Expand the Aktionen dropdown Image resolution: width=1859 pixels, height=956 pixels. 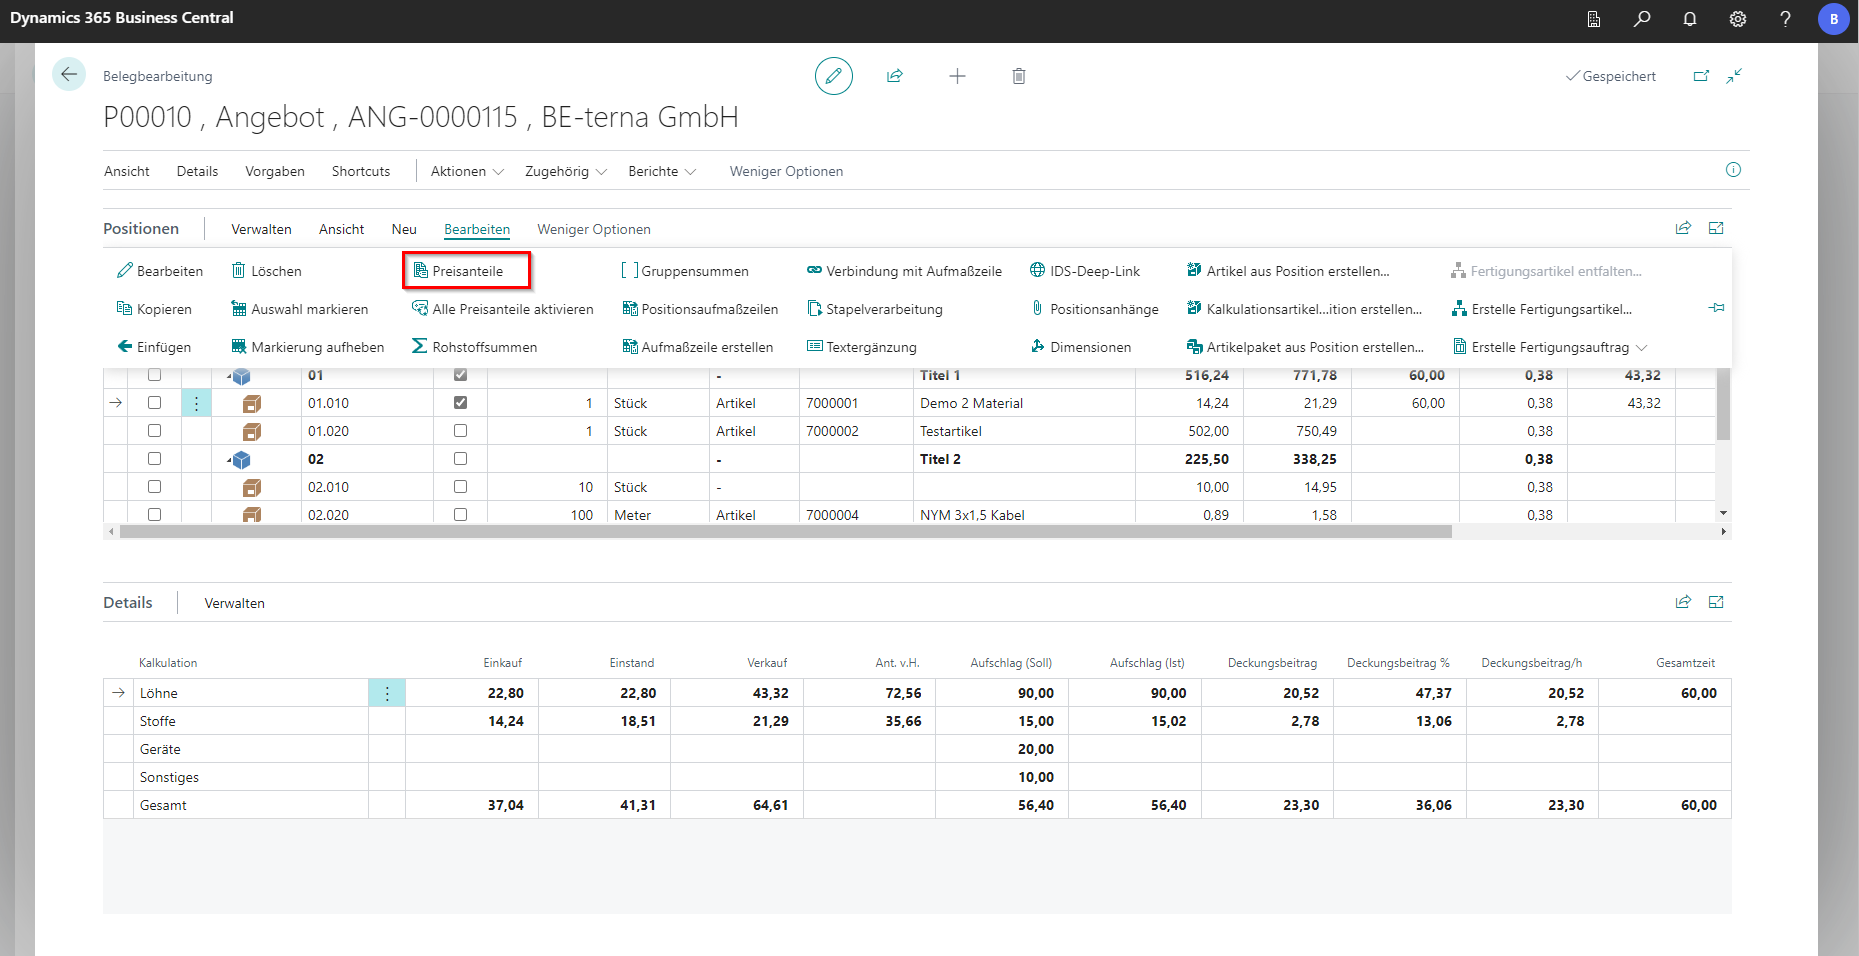(x=467, y=171)
